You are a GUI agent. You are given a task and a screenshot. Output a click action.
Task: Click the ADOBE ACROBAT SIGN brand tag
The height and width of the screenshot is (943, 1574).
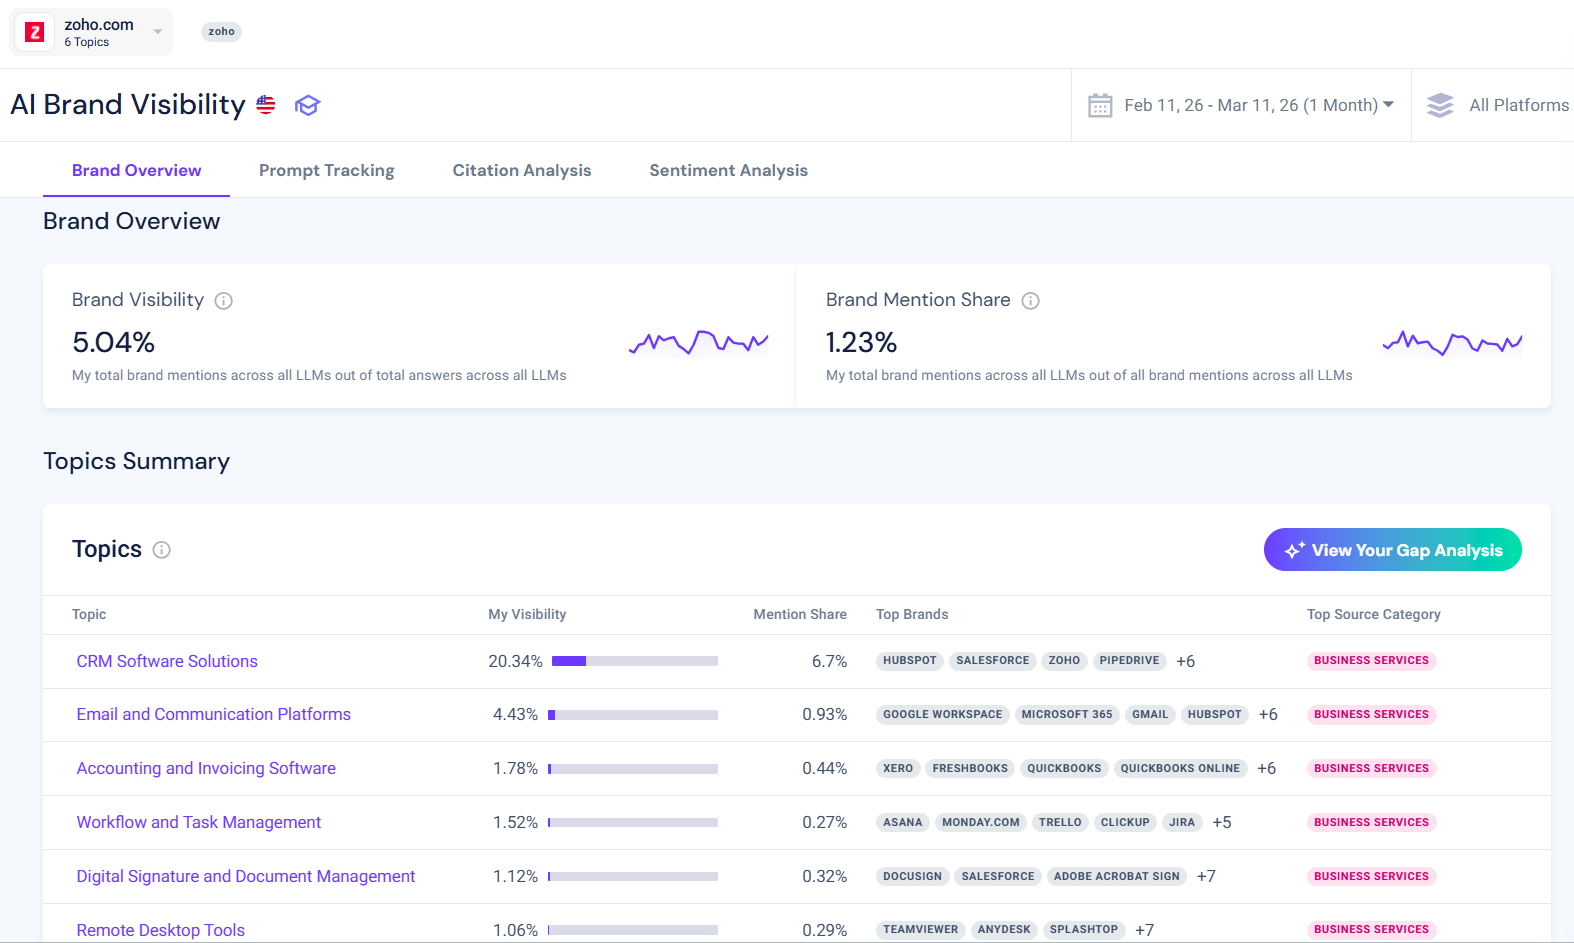(x=1116, y=876)
